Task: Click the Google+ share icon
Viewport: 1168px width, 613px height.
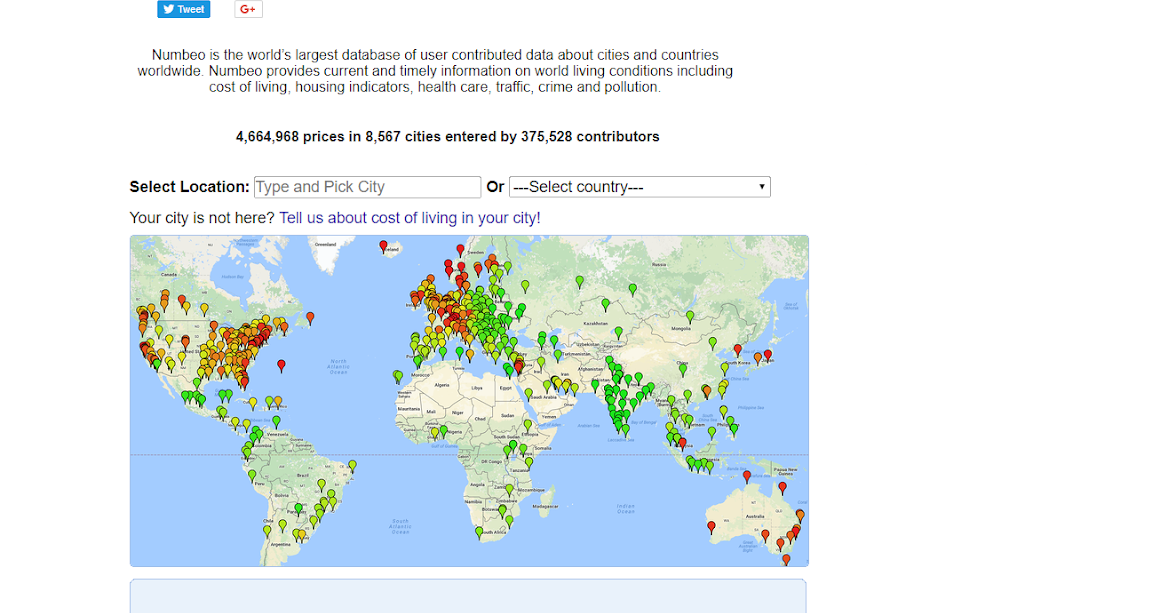Action: [247, 9]
